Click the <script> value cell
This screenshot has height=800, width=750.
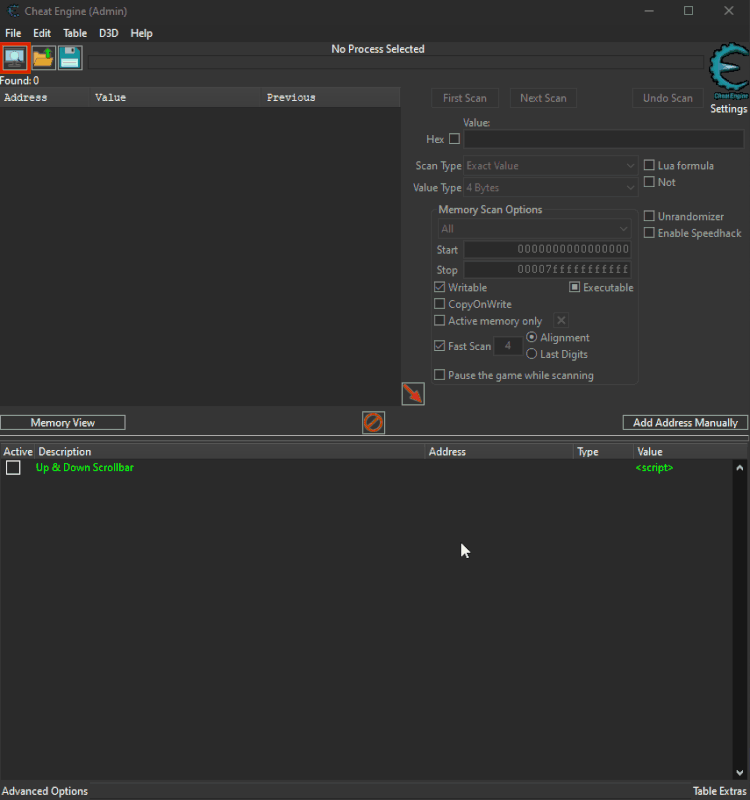point(654,467)
